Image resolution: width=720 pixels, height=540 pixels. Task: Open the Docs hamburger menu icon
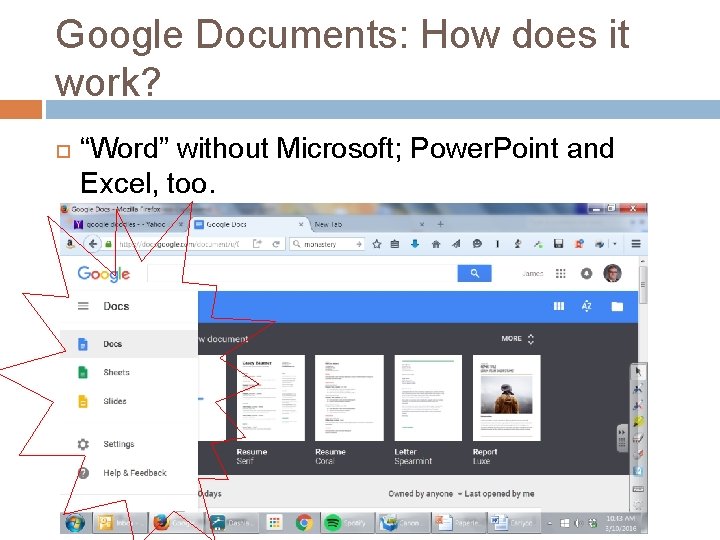click(83, 306)
